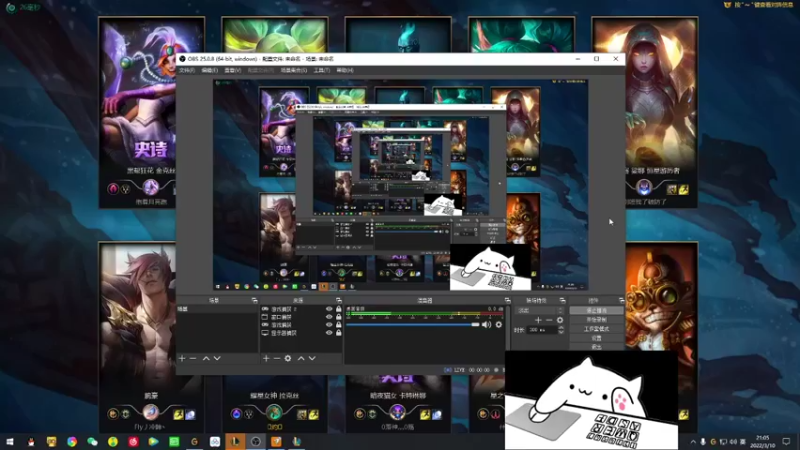Move the selected source up
Image resolution: width=800 pixels, height=450 pixels.
pos(301,359)
